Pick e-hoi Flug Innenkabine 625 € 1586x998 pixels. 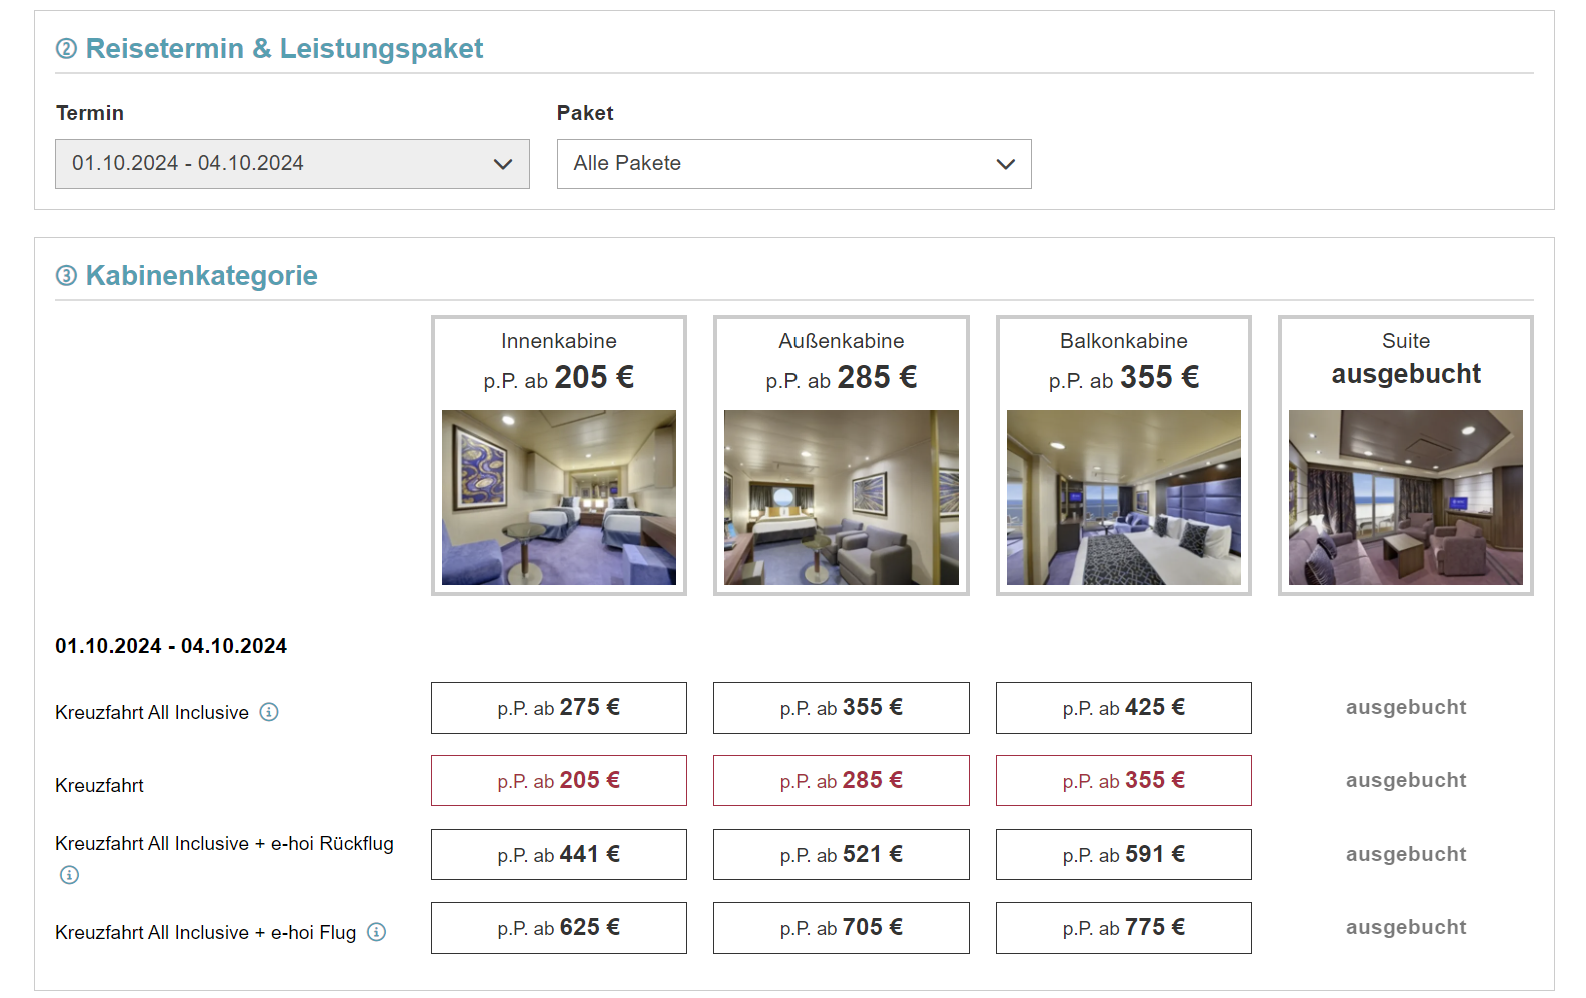559,928
